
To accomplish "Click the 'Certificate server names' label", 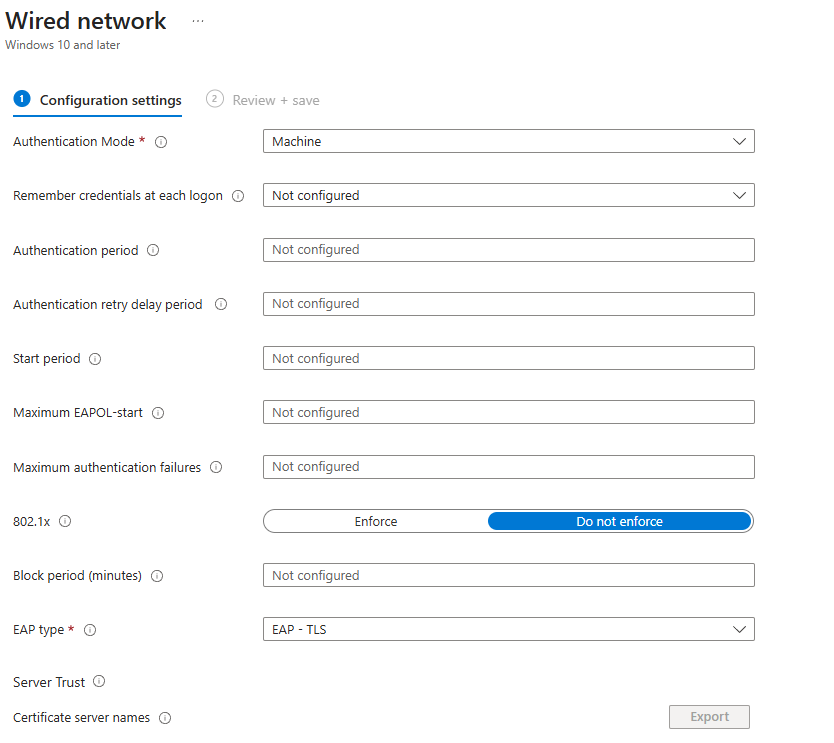I will pos(81,718).
